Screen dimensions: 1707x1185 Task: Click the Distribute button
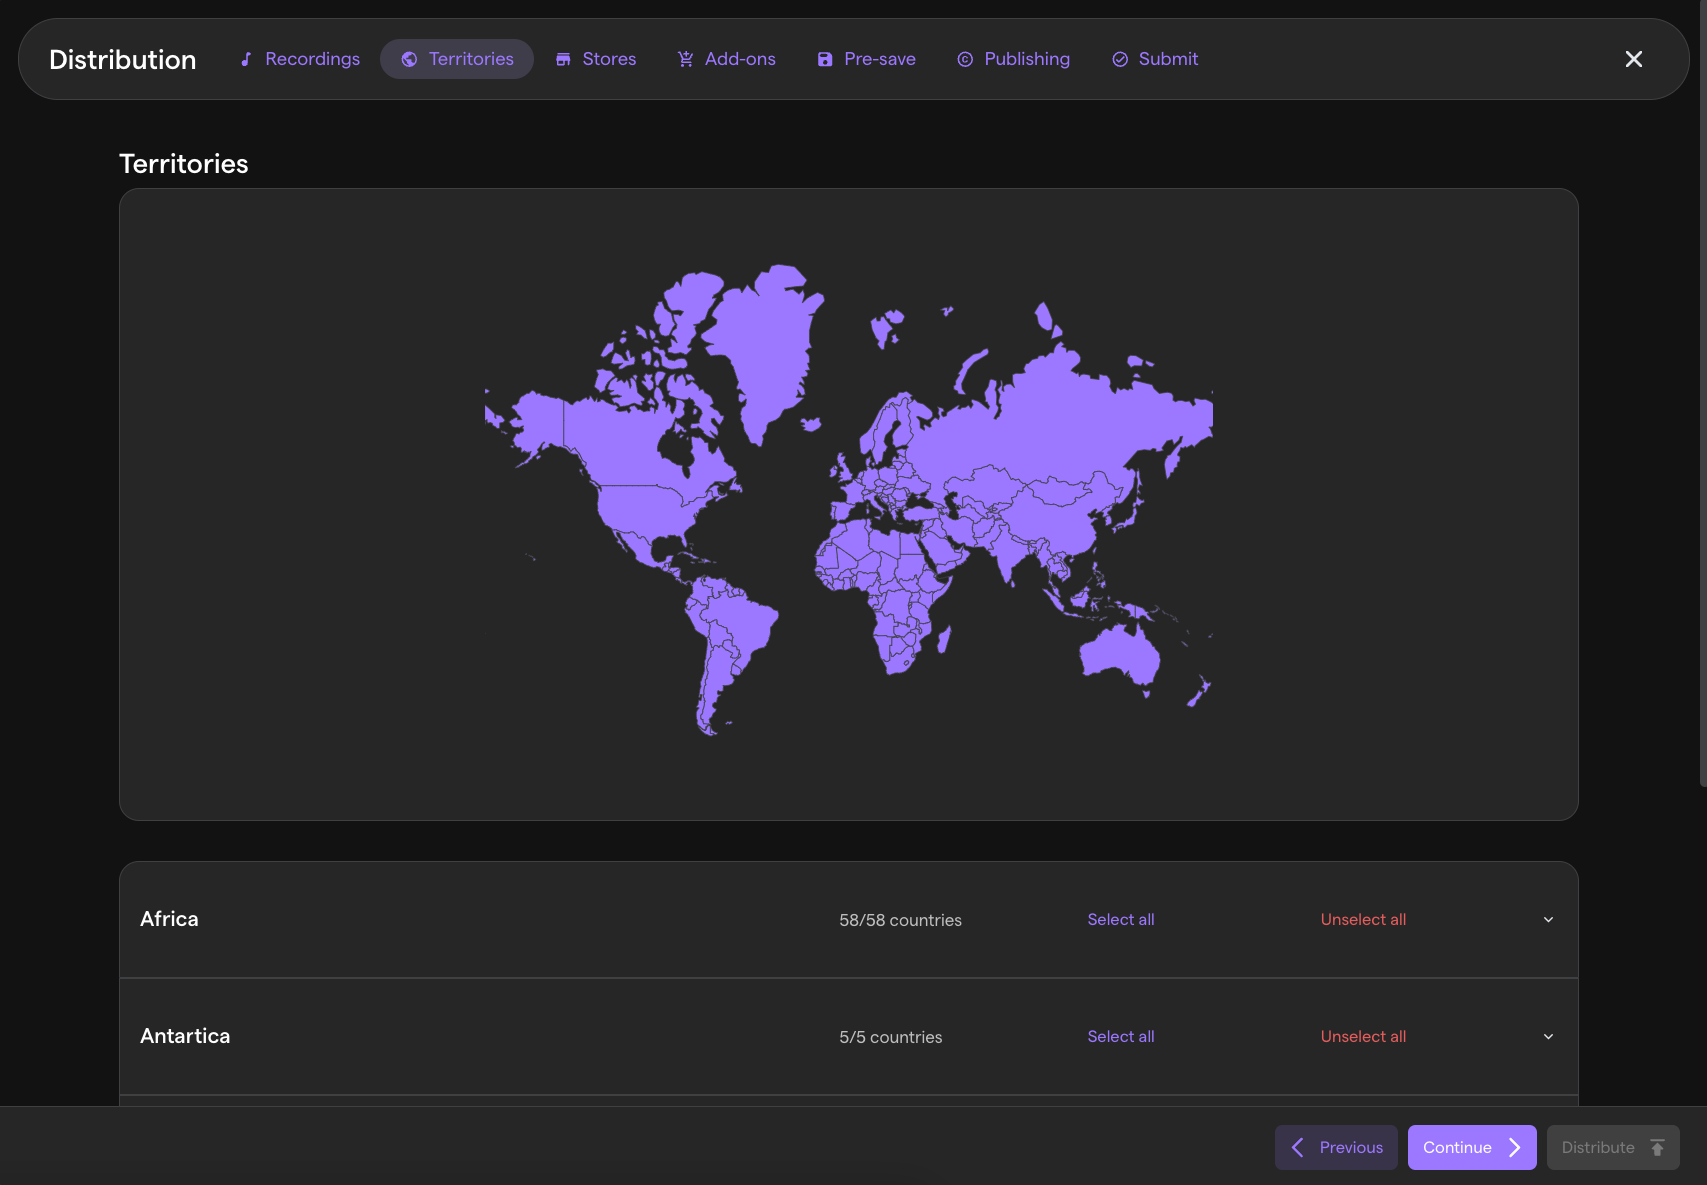[x=1613, y=1147]
